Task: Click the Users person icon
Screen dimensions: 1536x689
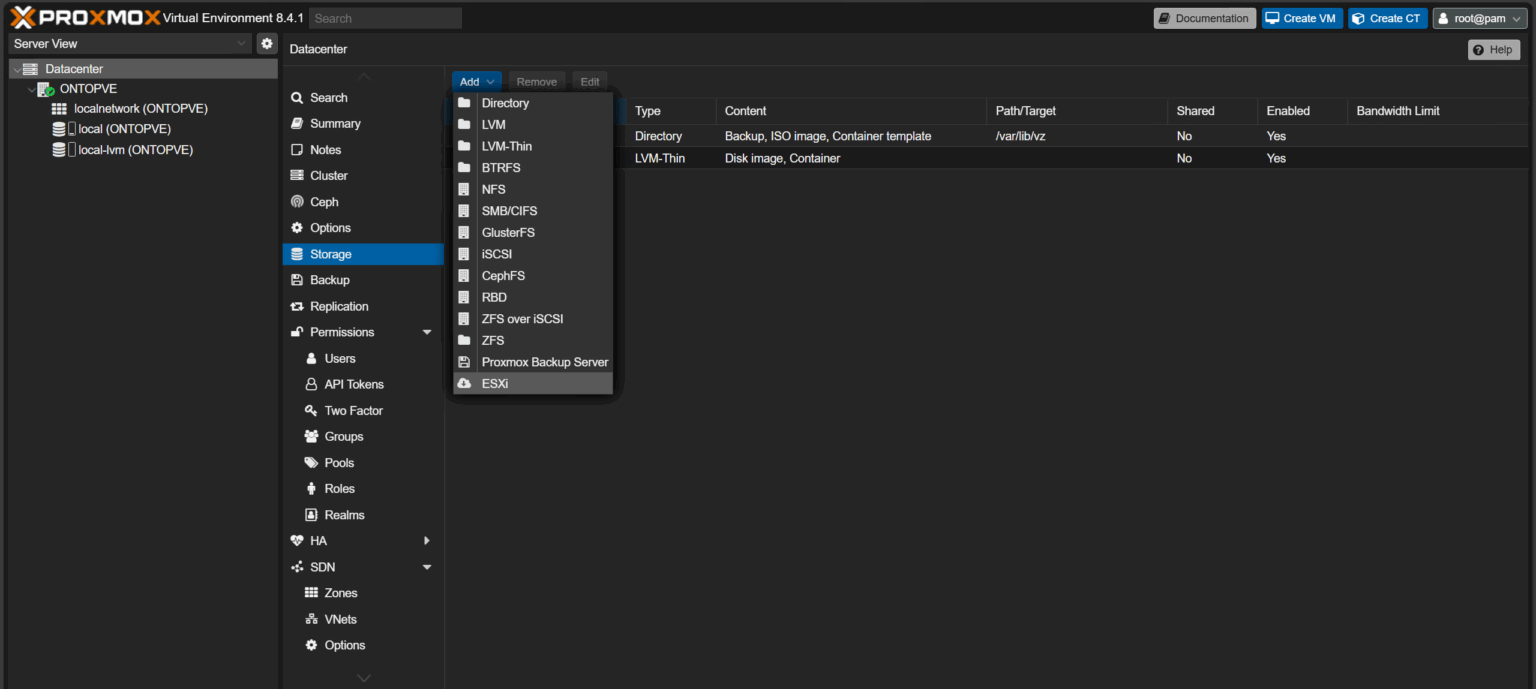Action: (311, 358)
